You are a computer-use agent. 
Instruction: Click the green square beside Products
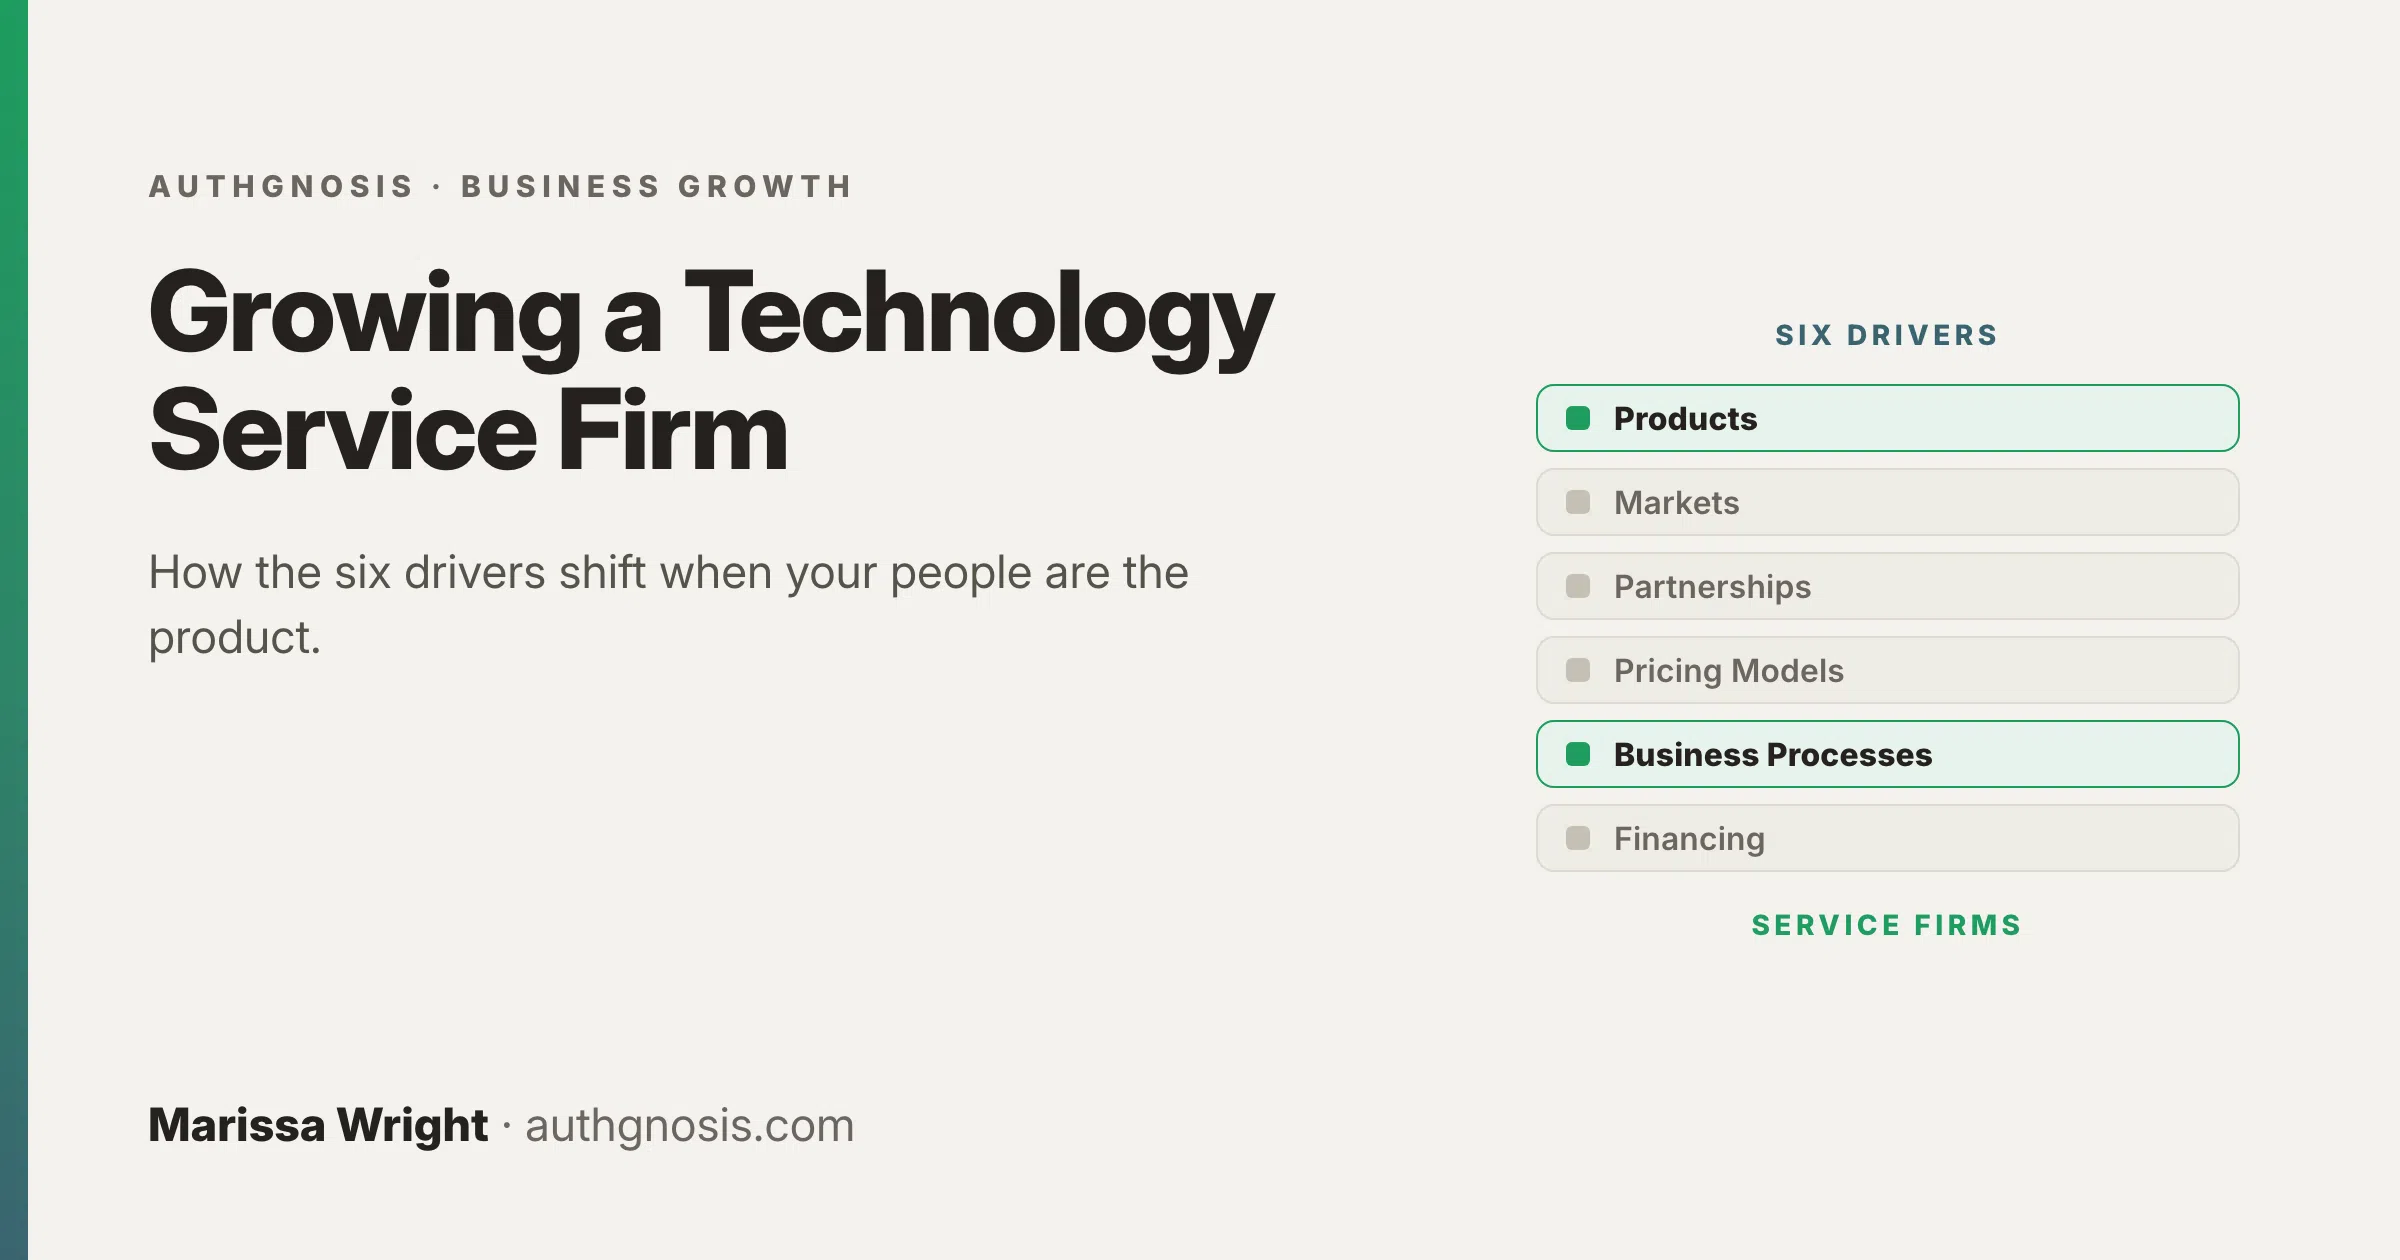[1578, 418]
